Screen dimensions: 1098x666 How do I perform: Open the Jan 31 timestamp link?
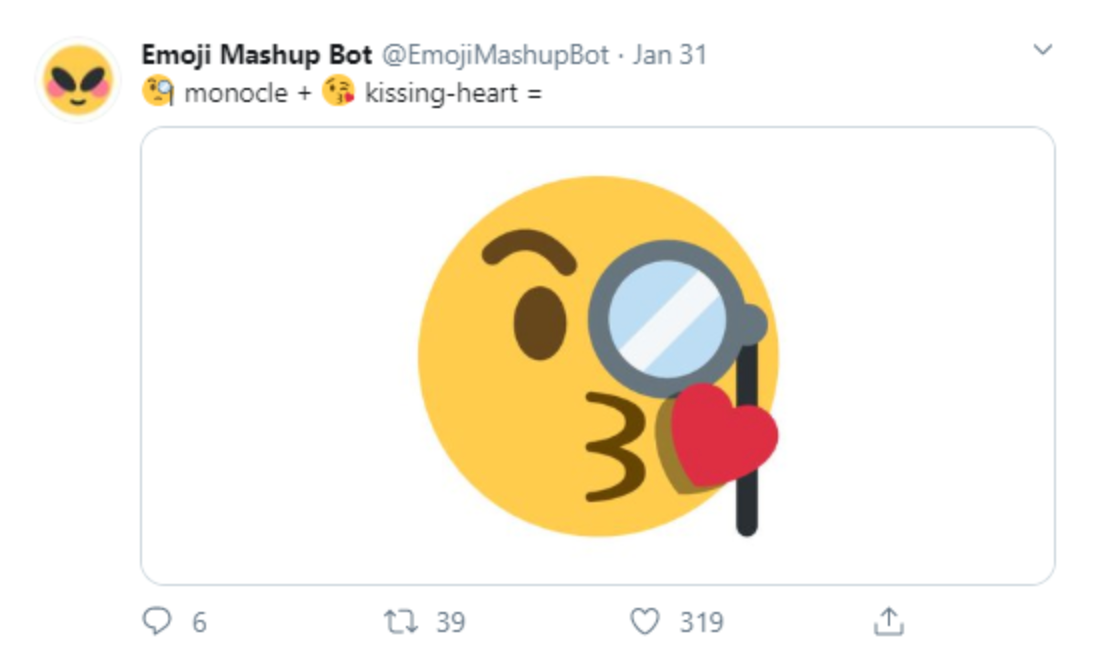tap(669, 55)
